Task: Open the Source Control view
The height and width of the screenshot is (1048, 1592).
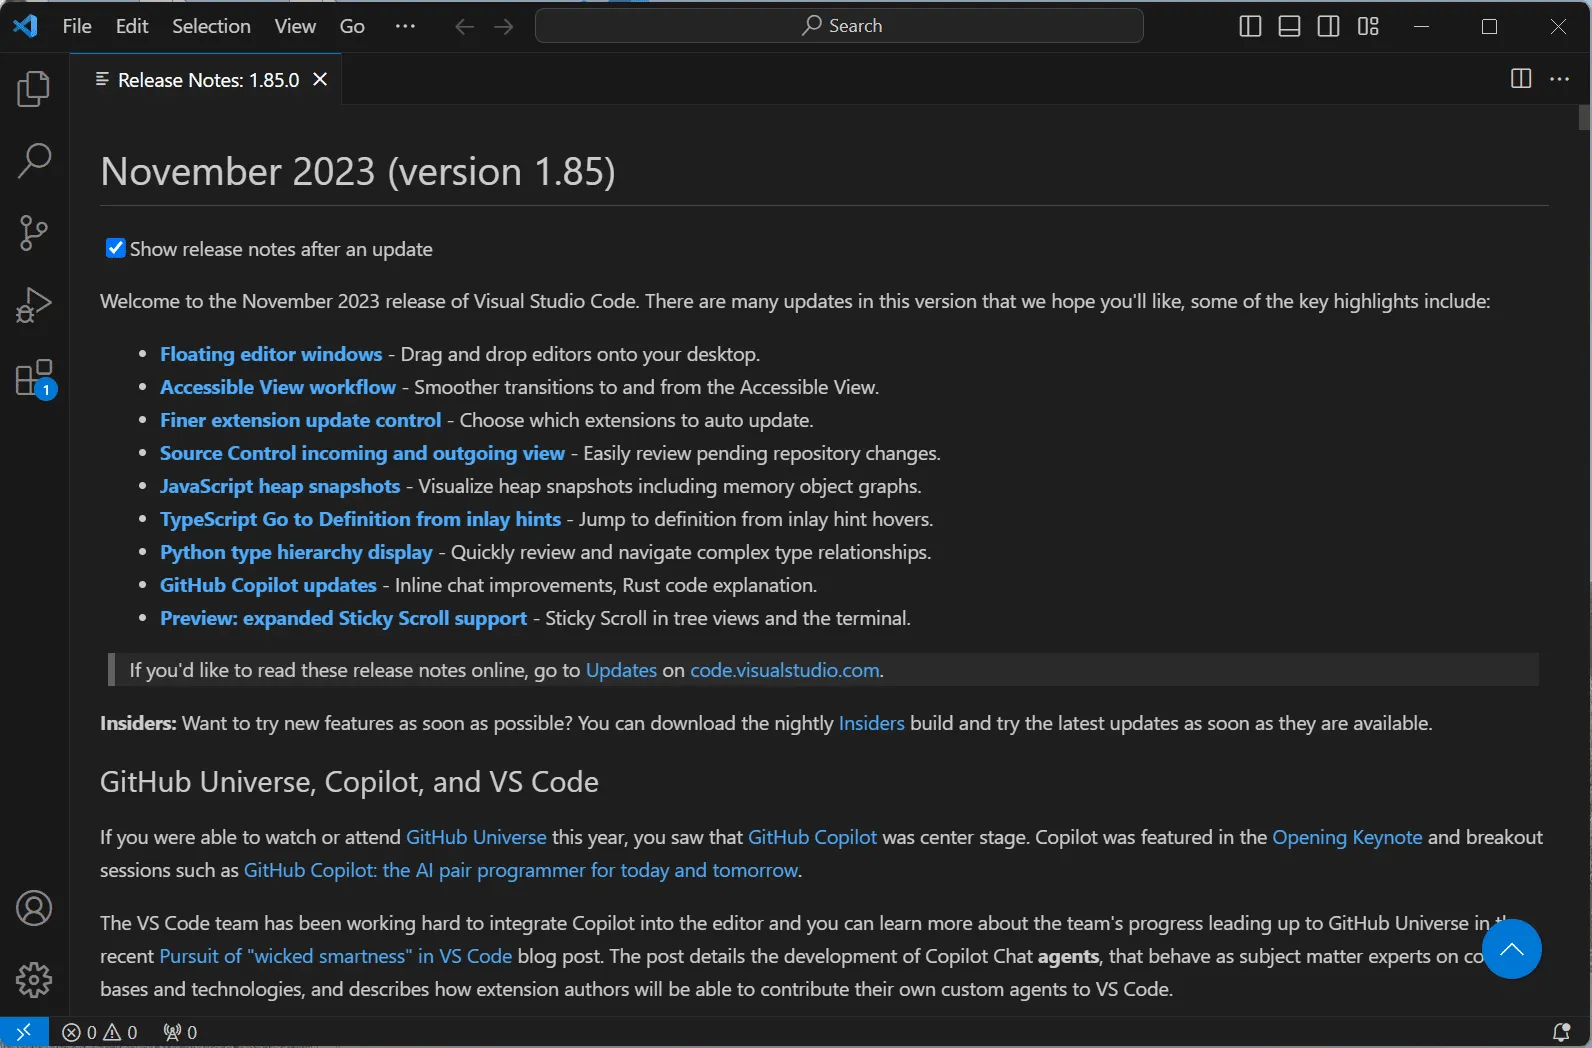Action: (x=34, y=233)
